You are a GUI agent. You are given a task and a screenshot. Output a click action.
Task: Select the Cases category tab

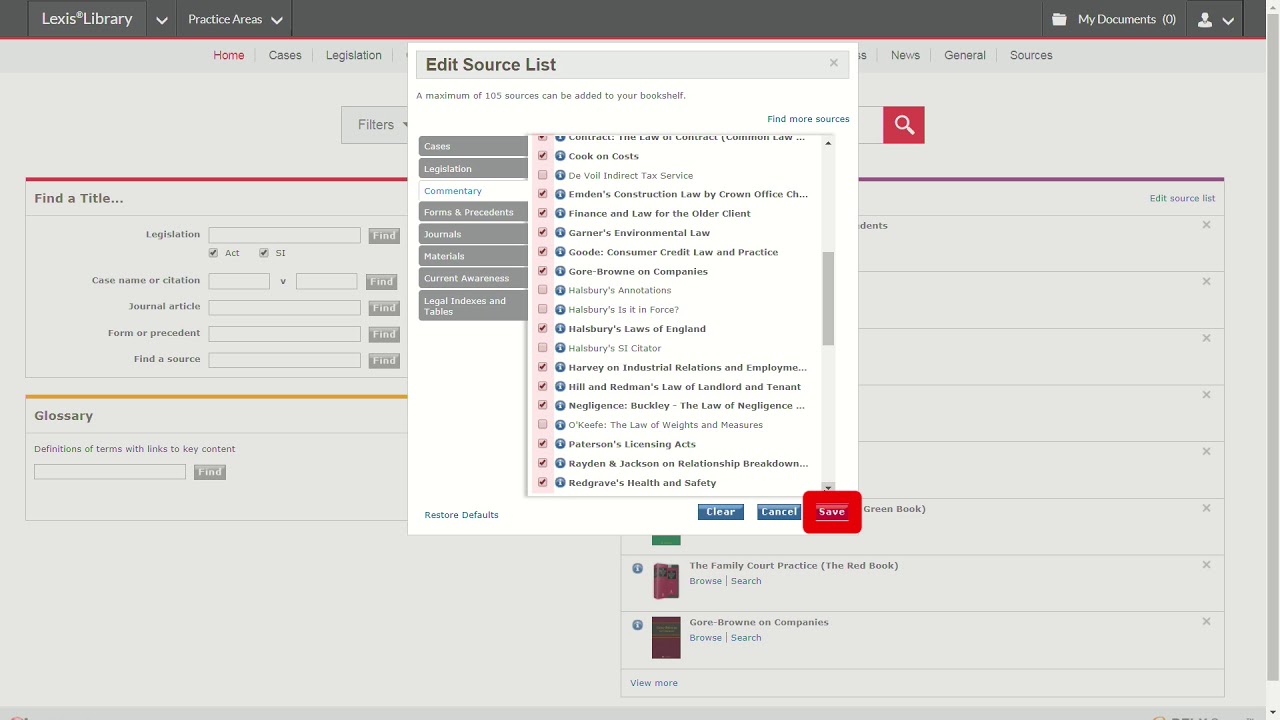tap(473, 146)
